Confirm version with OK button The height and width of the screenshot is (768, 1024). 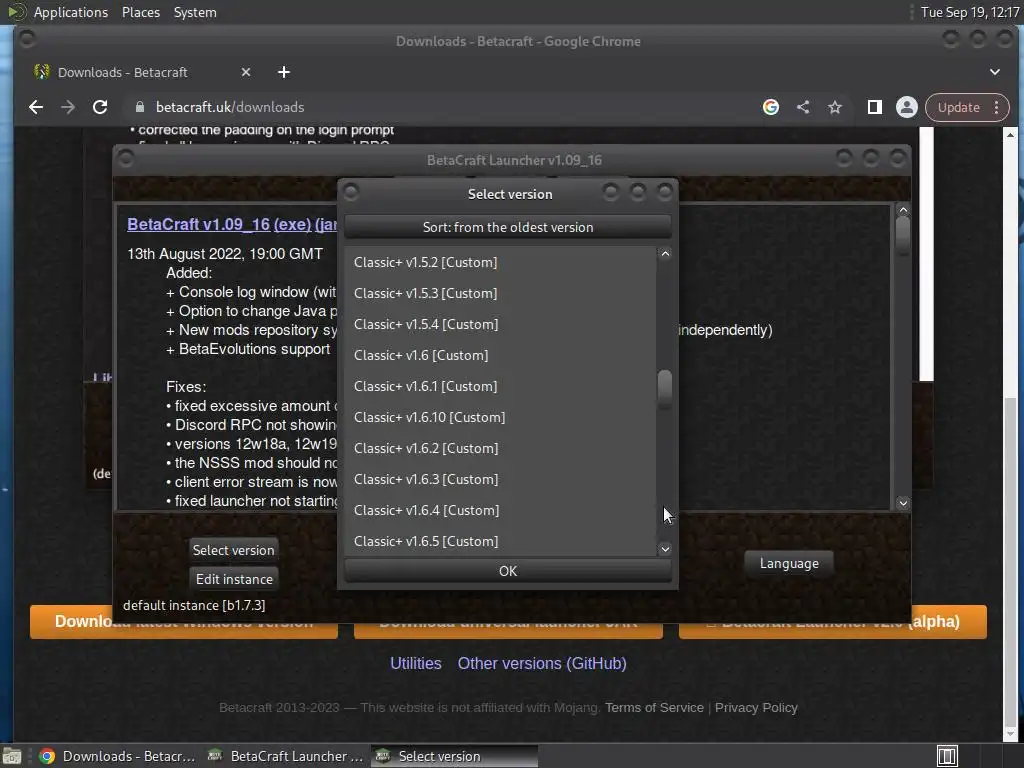(507, 571)
